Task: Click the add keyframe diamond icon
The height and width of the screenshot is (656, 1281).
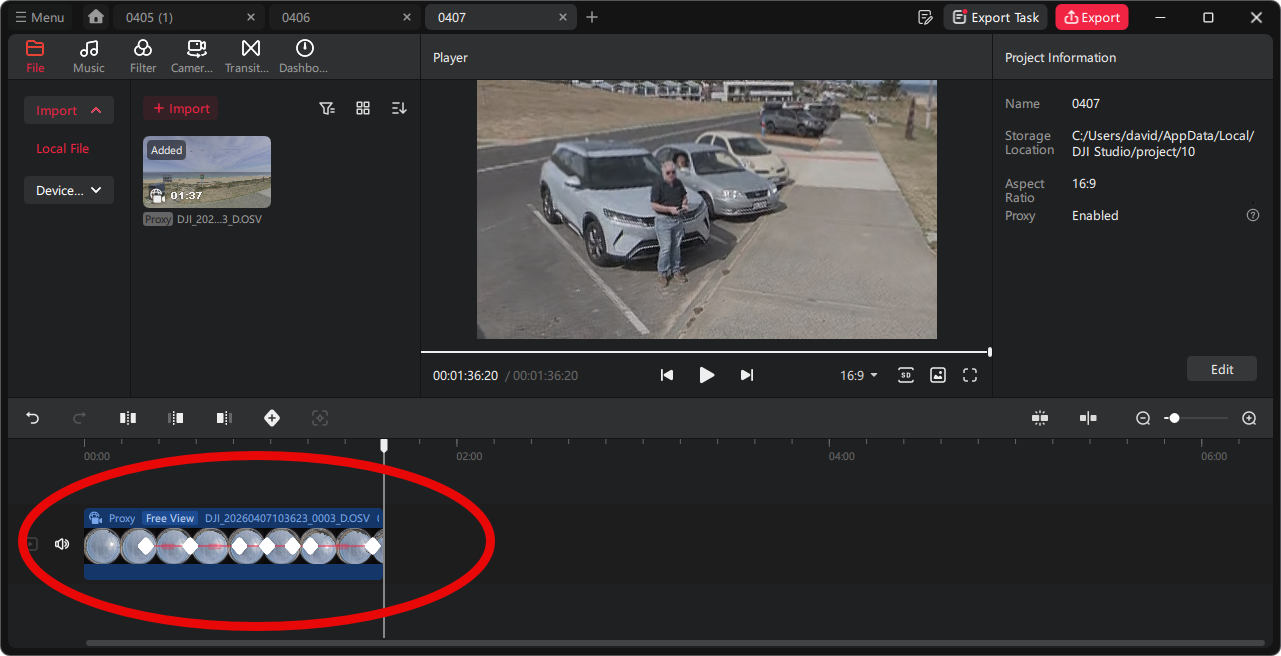Action: click(272, 418)
